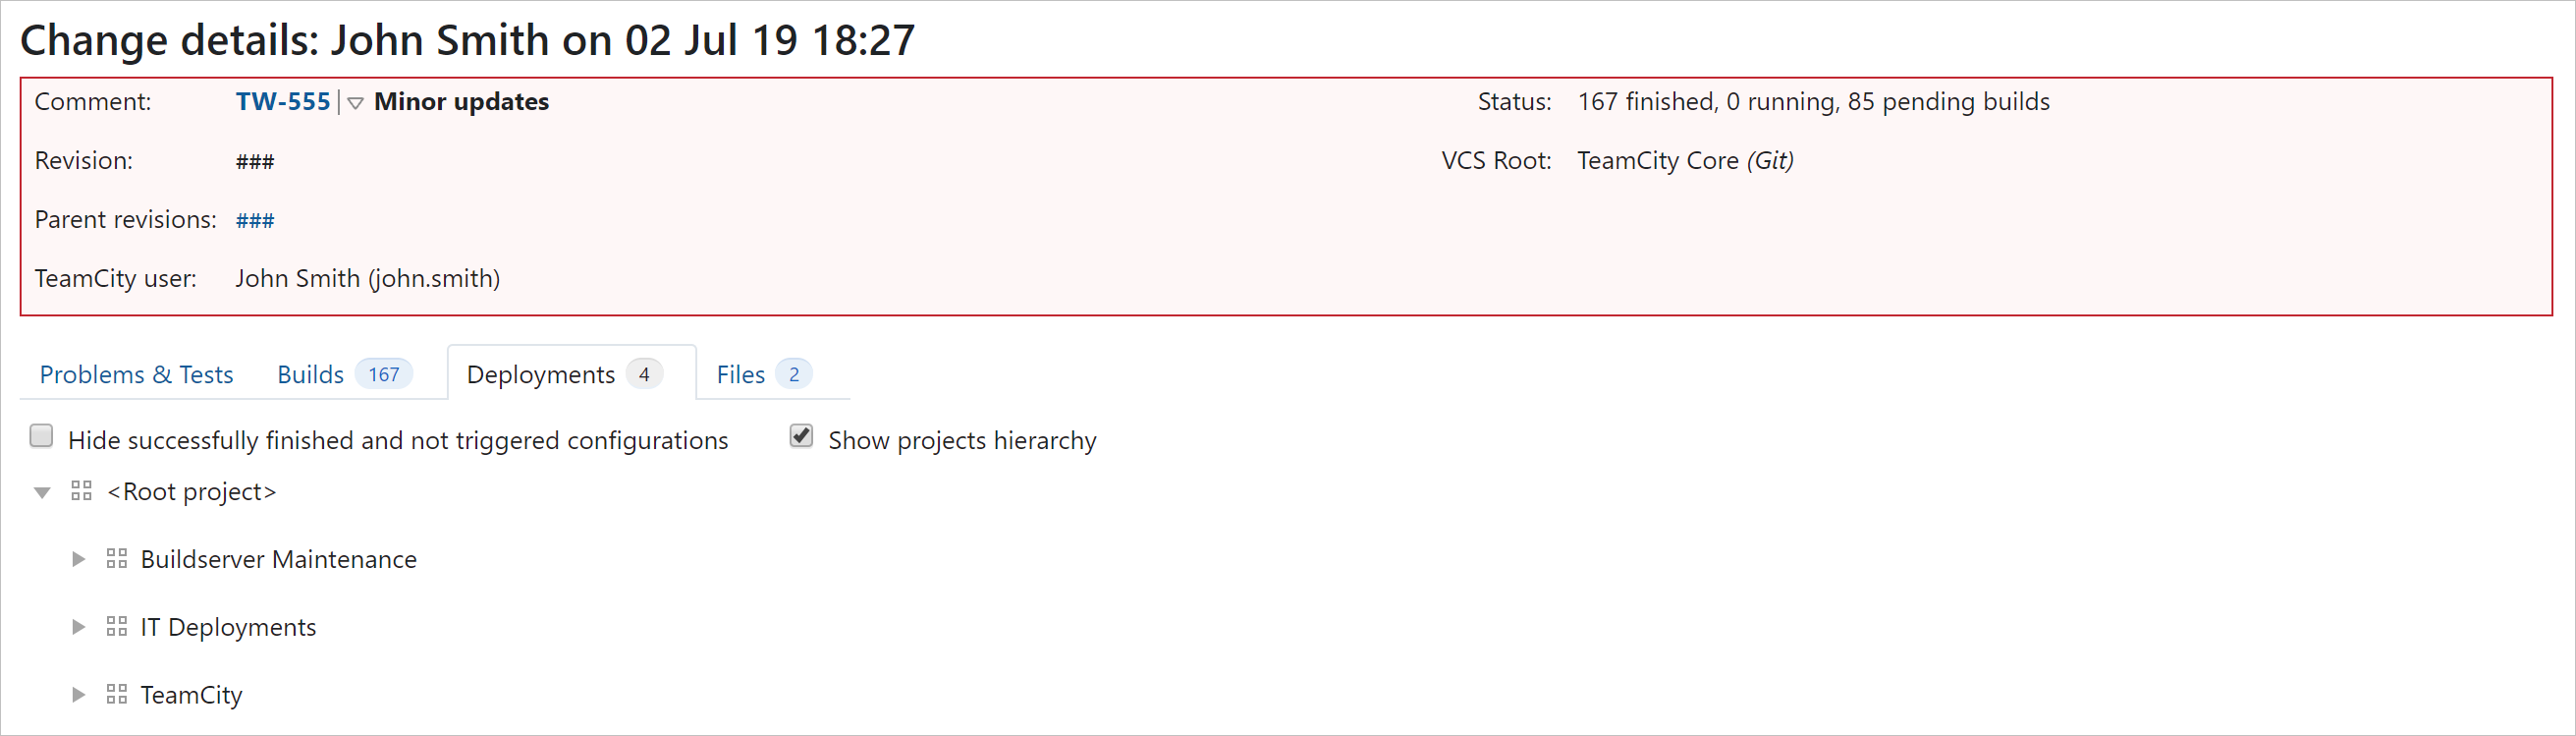The width and height of the screenshot is (2576, 736).
Task: Select the Deployments tab
Action: [541, 375]
